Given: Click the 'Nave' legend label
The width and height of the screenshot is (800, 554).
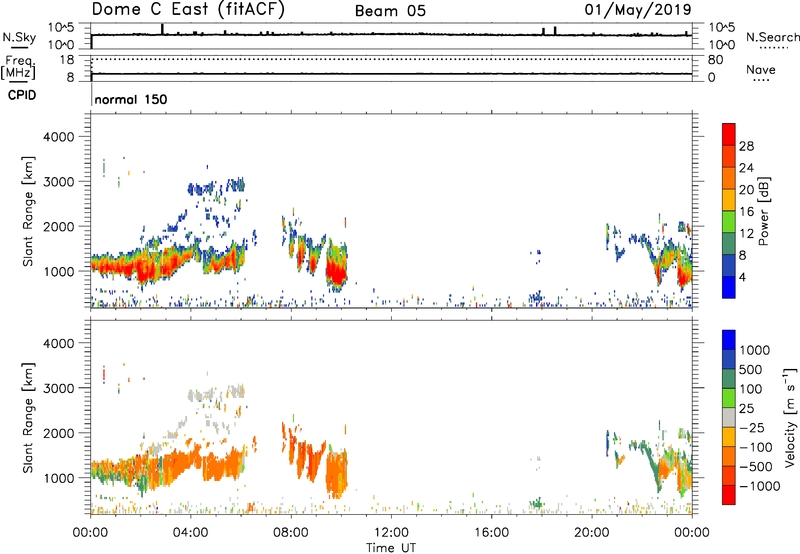Looking at the screenshot, I should (x=761, y=69).
